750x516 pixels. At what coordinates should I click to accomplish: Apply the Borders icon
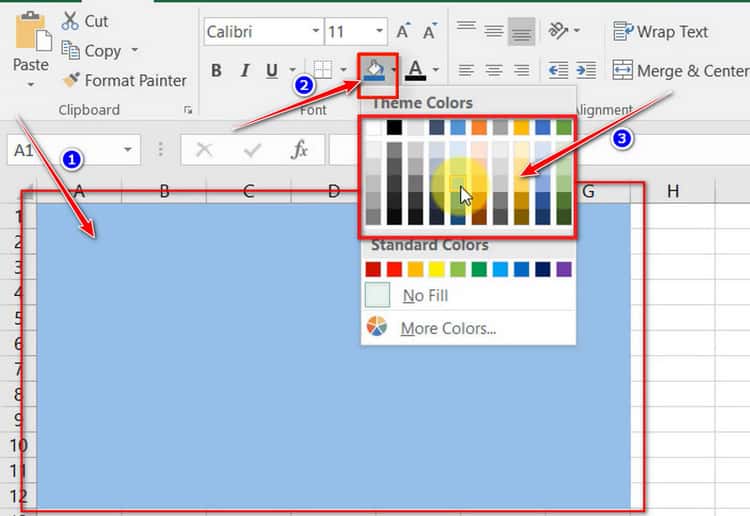[322, 70]
